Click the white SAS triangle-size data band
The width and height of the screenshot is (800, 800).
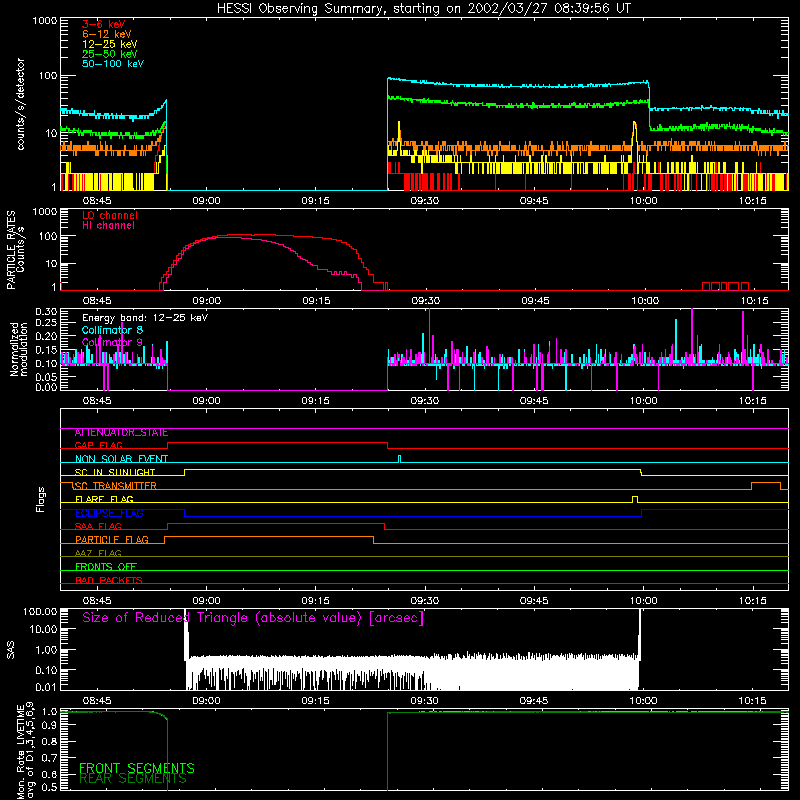click(x=412, y=671)
